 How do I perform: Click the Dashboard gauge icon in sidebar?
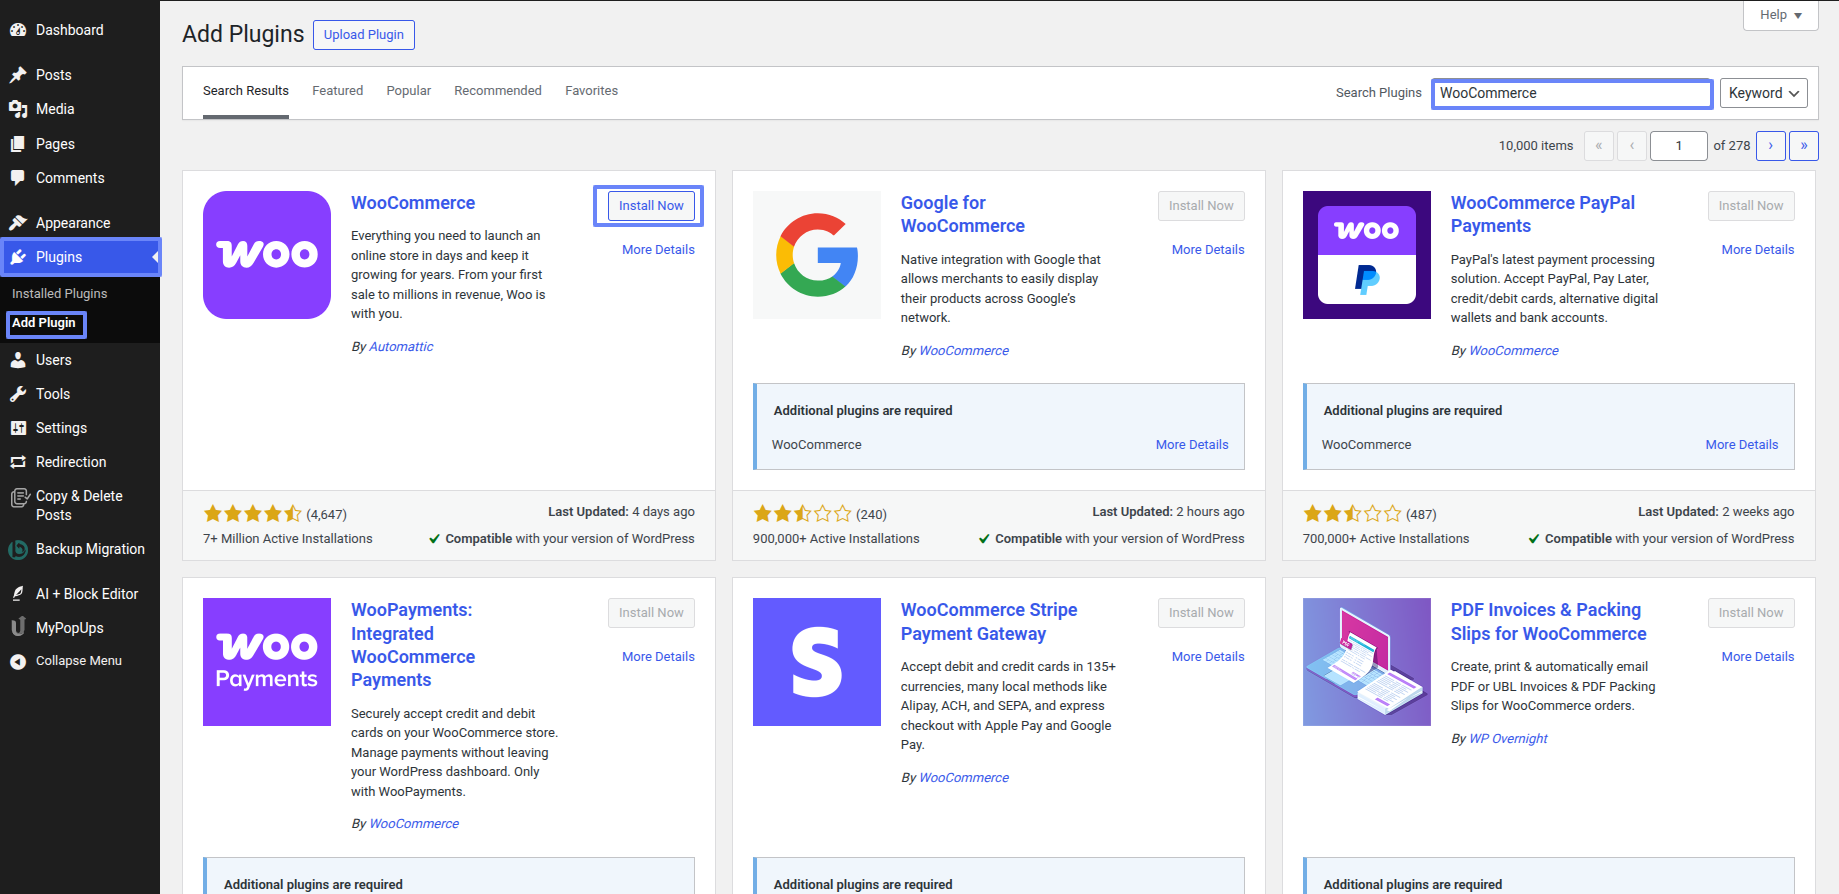pos(18,30)
